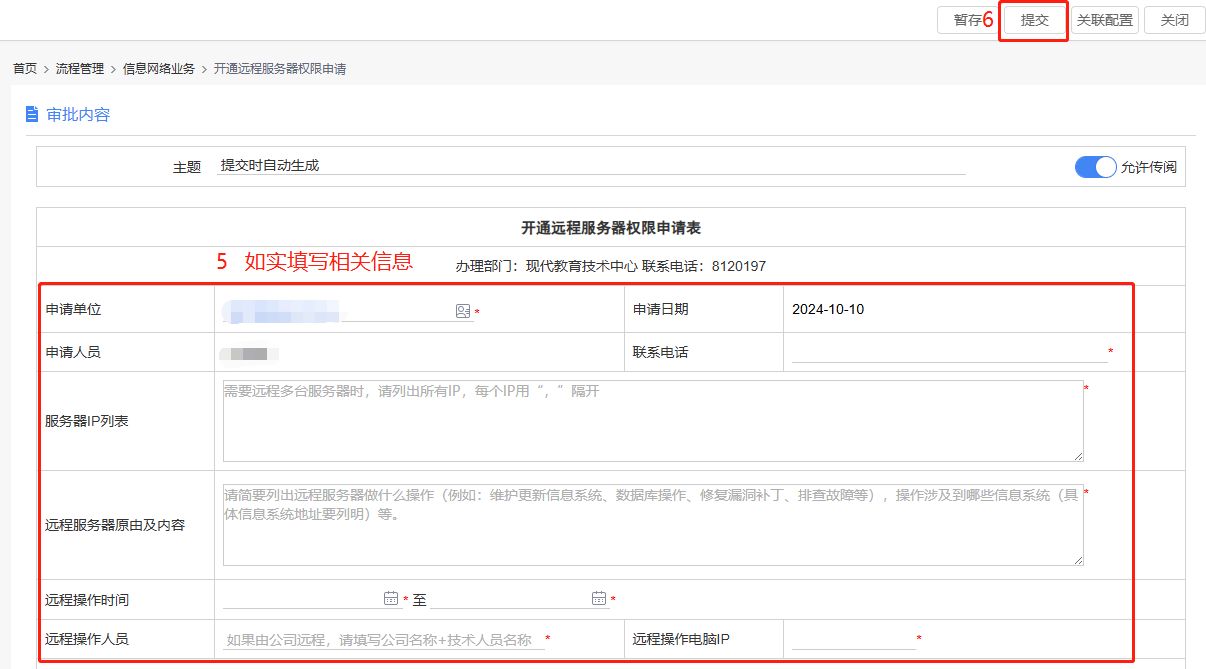Image resolution: width=1206 pixels, height=669 pixels.
Task: Toggle the 允许传阅 switch
Action: point(1095,167)
